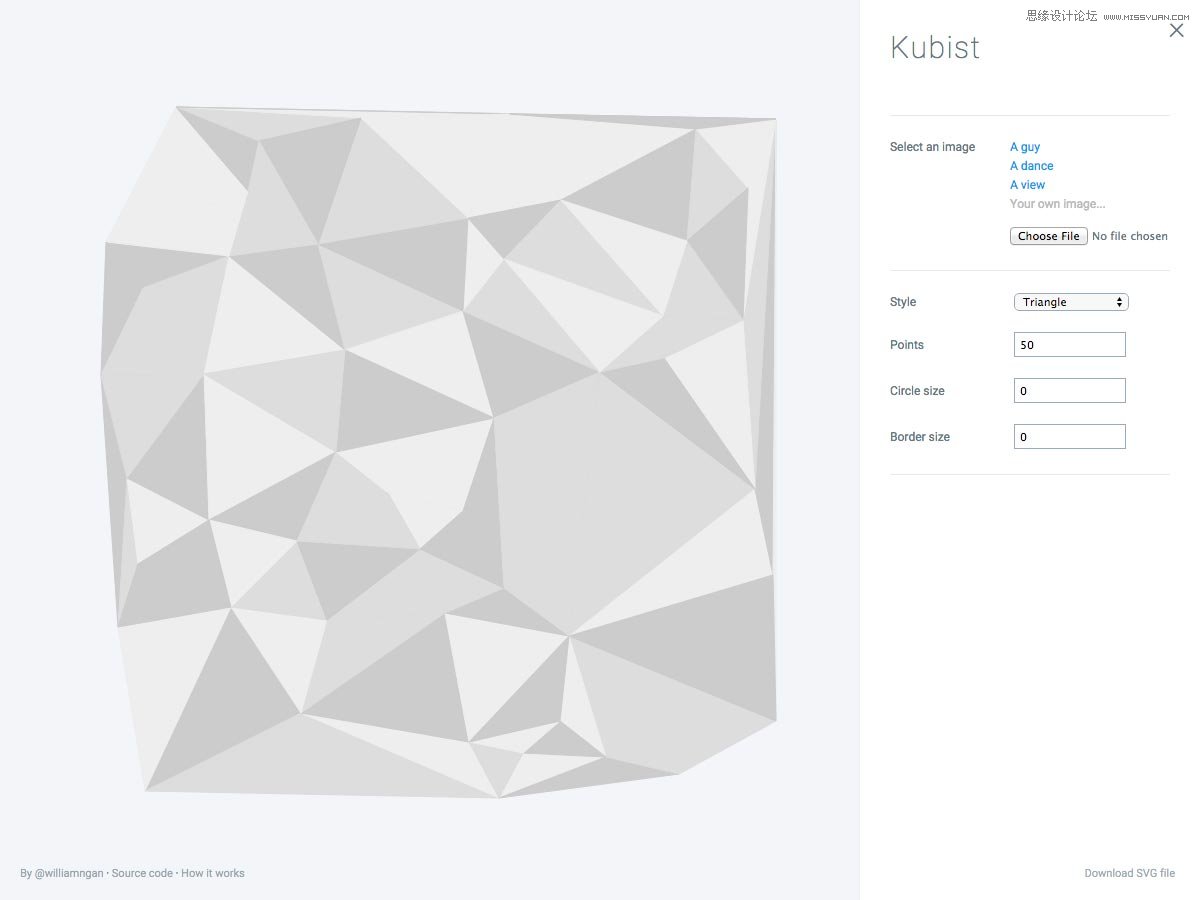Click into the Circle size field
Screen dimensions: 1200x900
pos(1069,391)
